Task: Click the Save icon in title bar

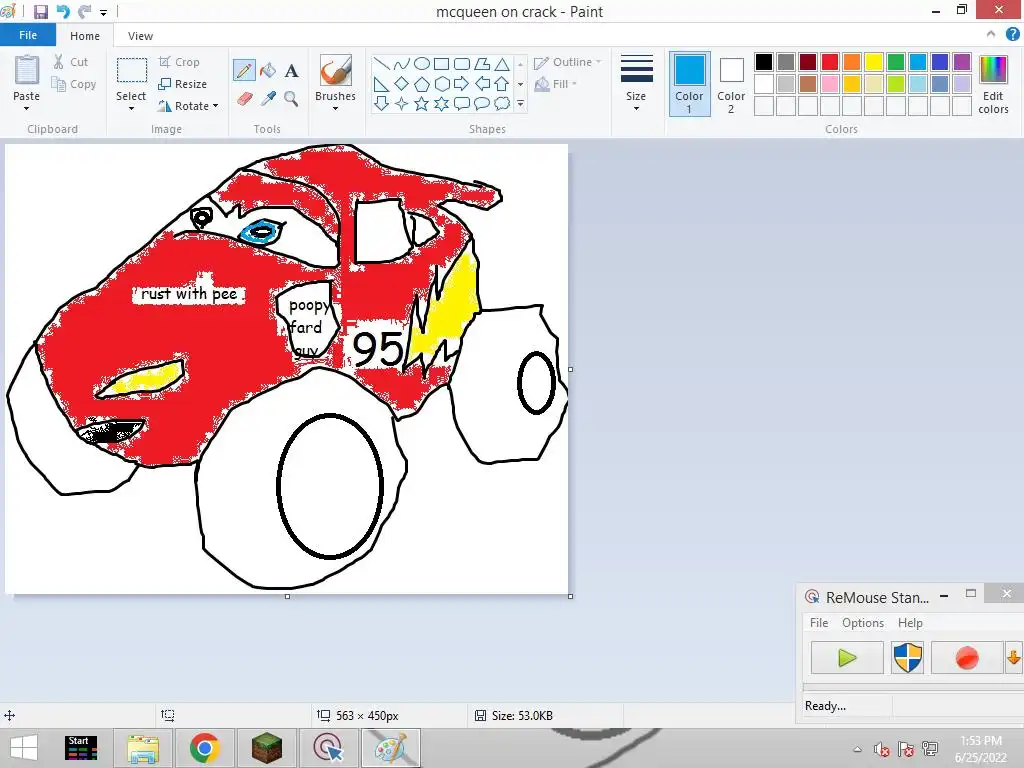Action: click(x=40, y=12)
